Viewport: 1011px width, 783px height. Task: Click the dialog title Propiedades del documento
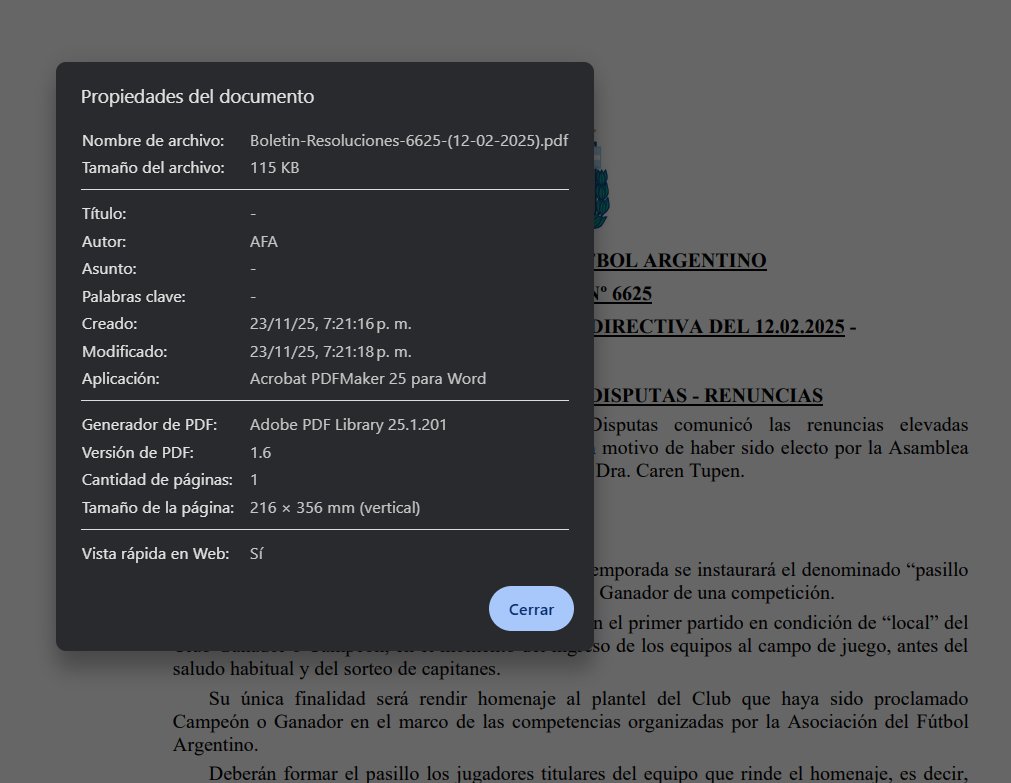coord(197,97)
